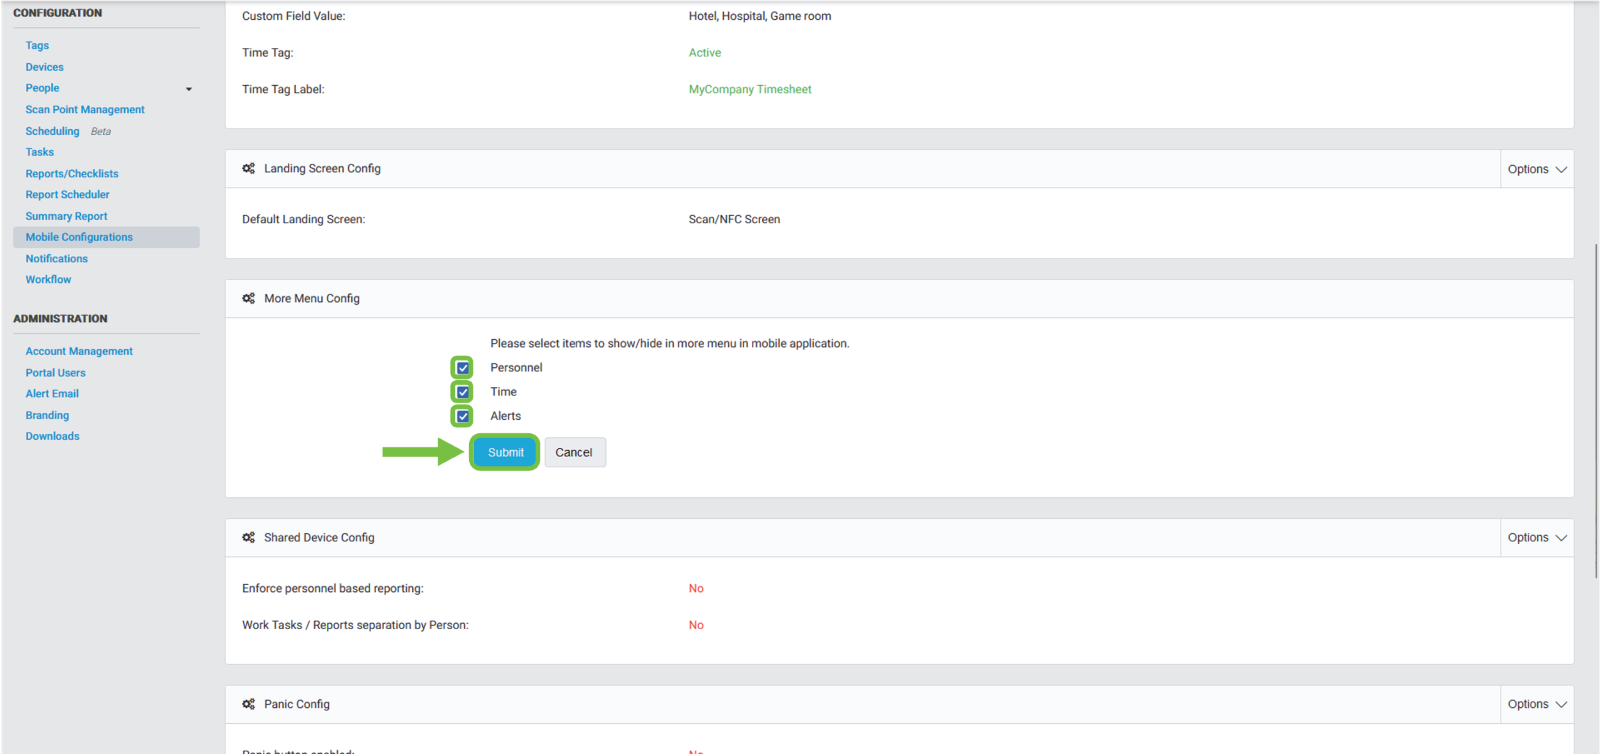
Task: Click the Cancel button
Action: tap(574, 453)
